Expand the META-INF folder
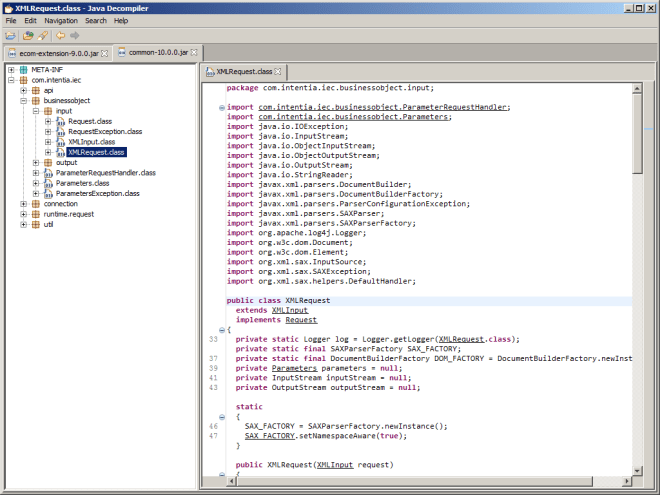The width and height of the screenshot is (660, 495). tap(11, 70)
